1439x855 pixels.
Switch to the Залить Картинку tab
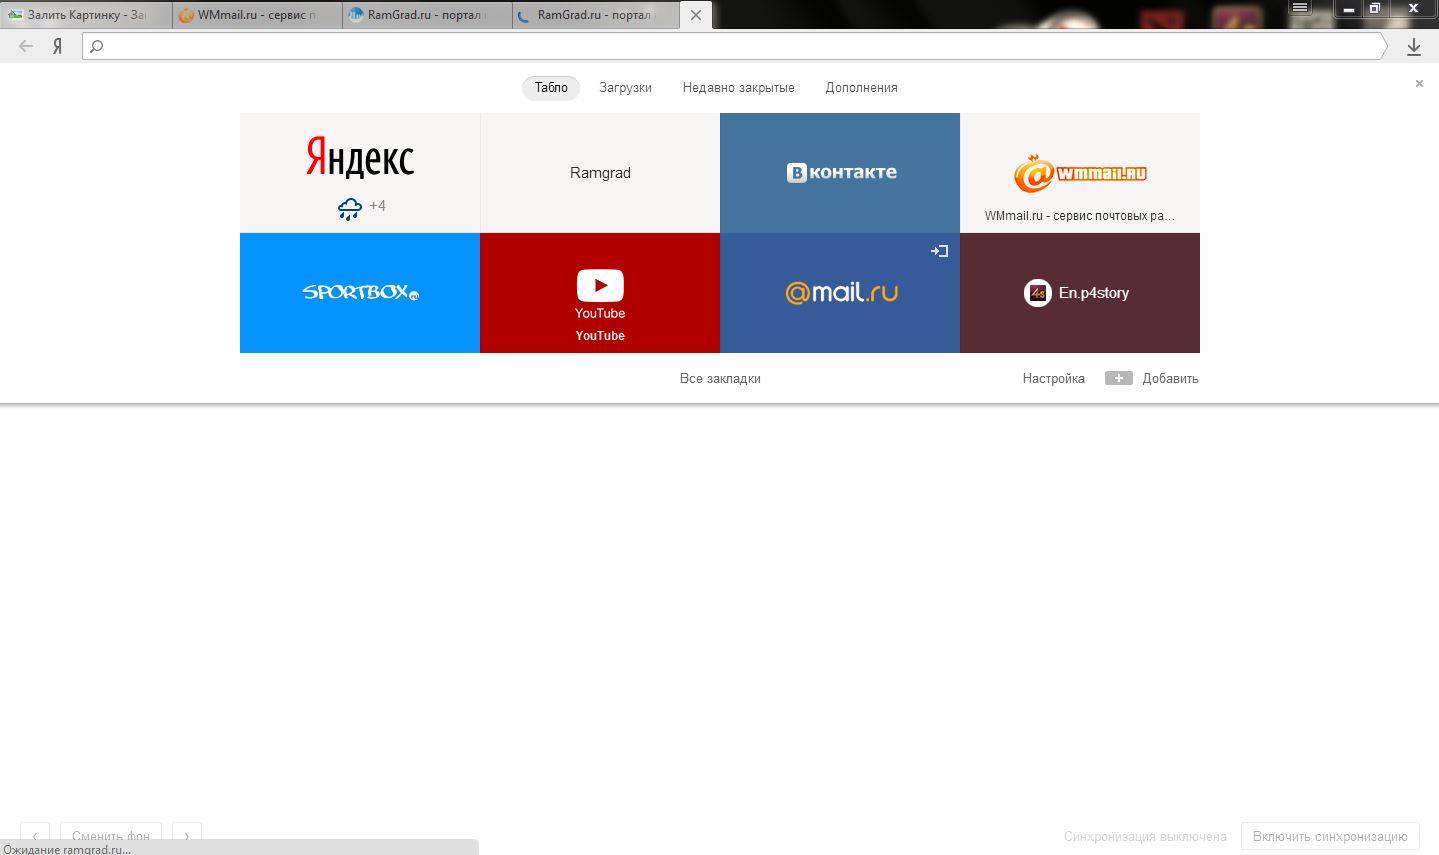[x=86, y=15]
